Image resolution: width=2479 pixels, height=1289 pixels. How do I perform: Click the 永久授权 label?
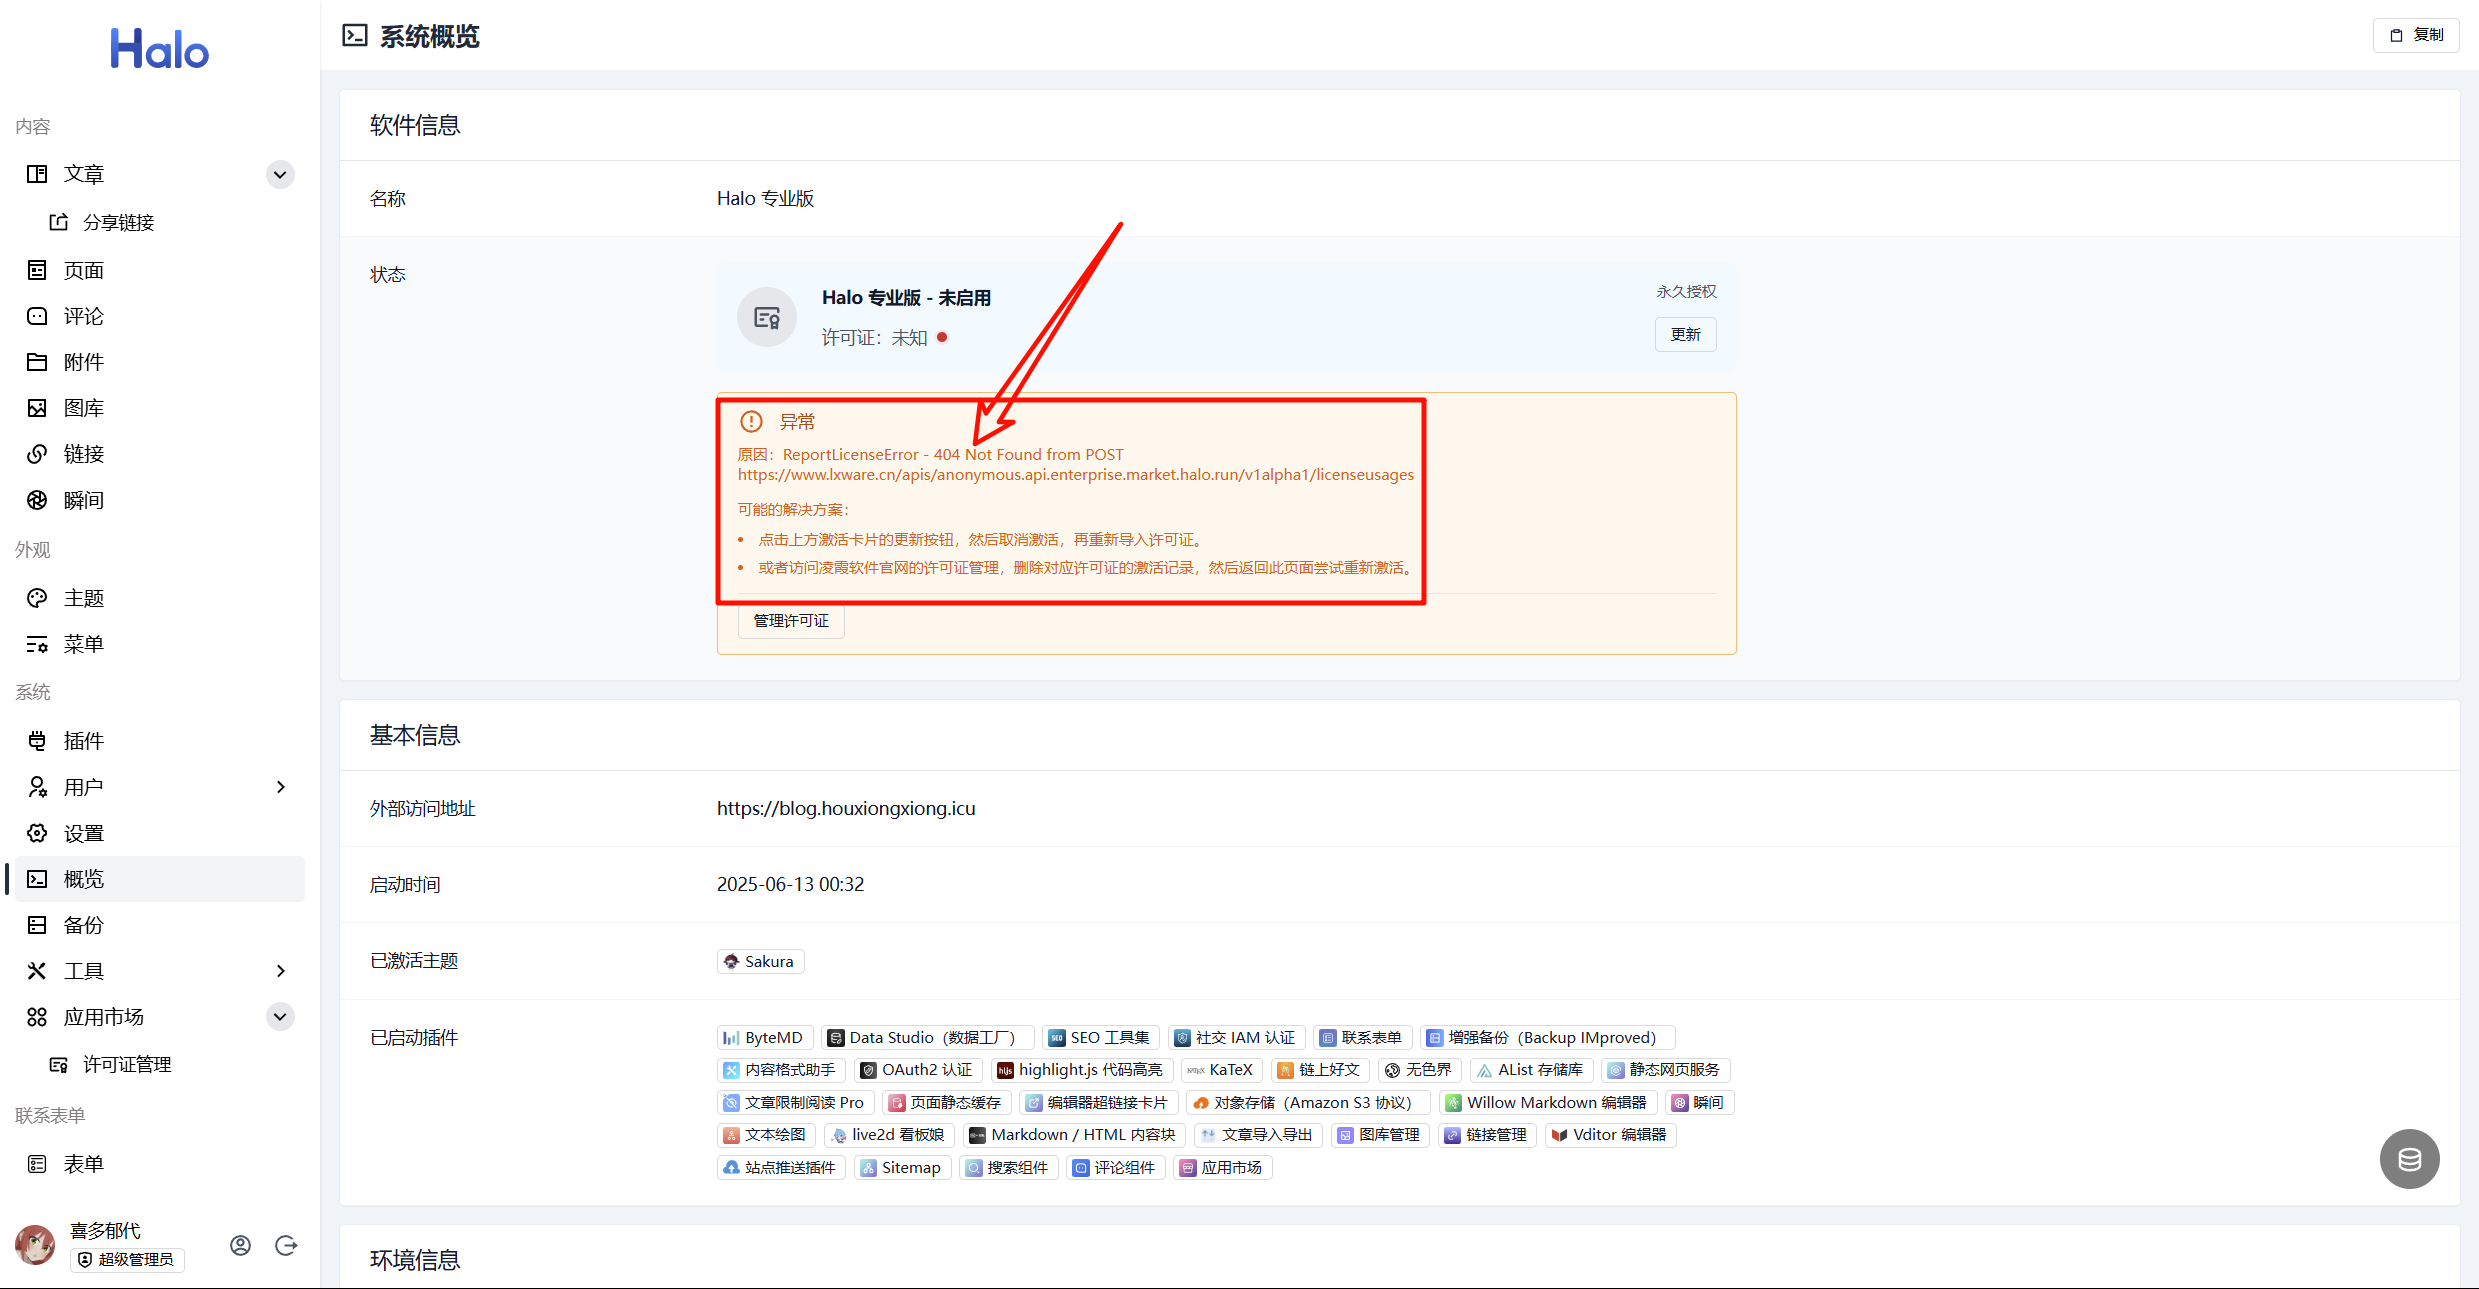[1686, 291]
